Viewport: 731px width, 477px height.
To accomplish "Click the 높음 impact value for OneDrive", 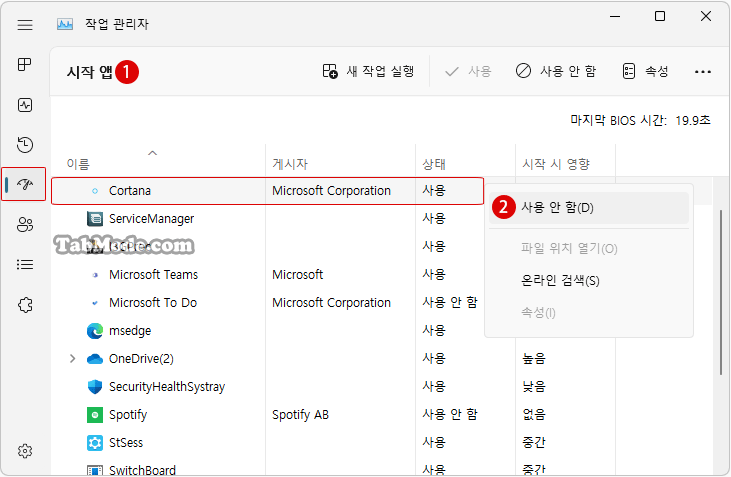I will click(534, 358).
